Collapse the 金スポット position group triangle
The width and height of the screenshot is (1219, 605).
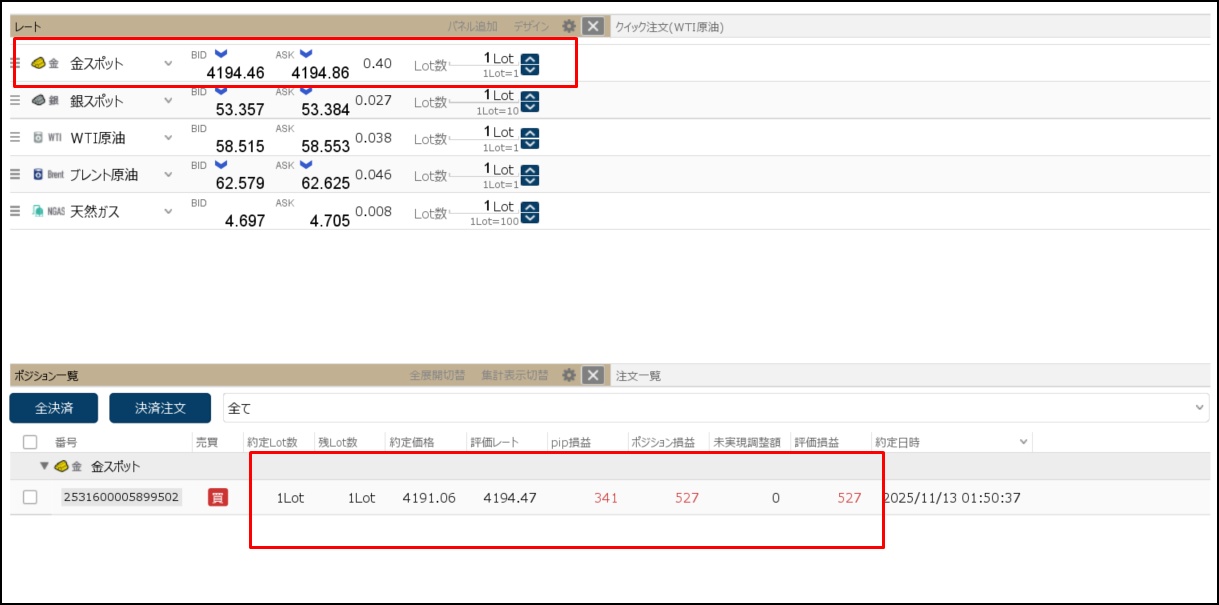44,466
